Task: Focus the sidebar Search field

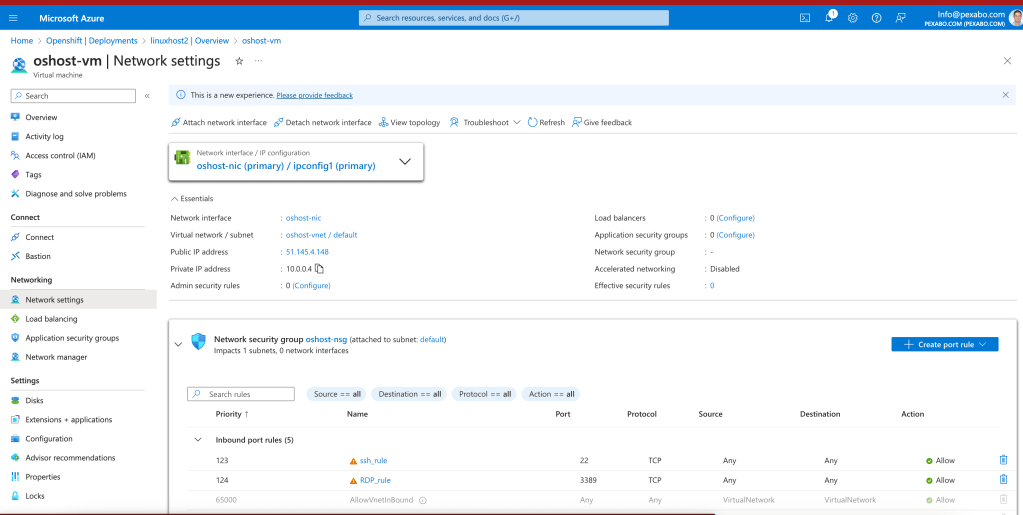Action: pyautogui.click(x=73, y=96)
